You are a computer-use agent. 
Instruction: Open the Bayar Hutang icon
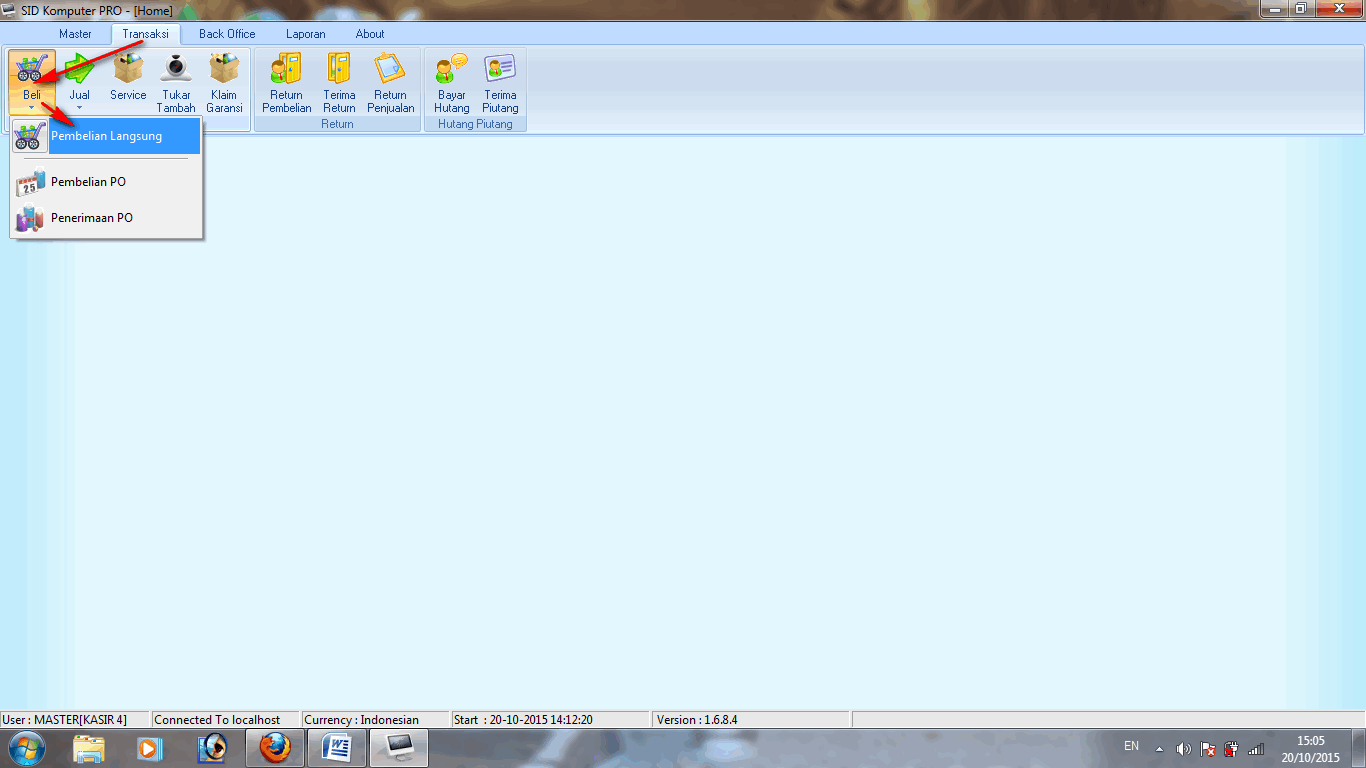click(451, 69)
